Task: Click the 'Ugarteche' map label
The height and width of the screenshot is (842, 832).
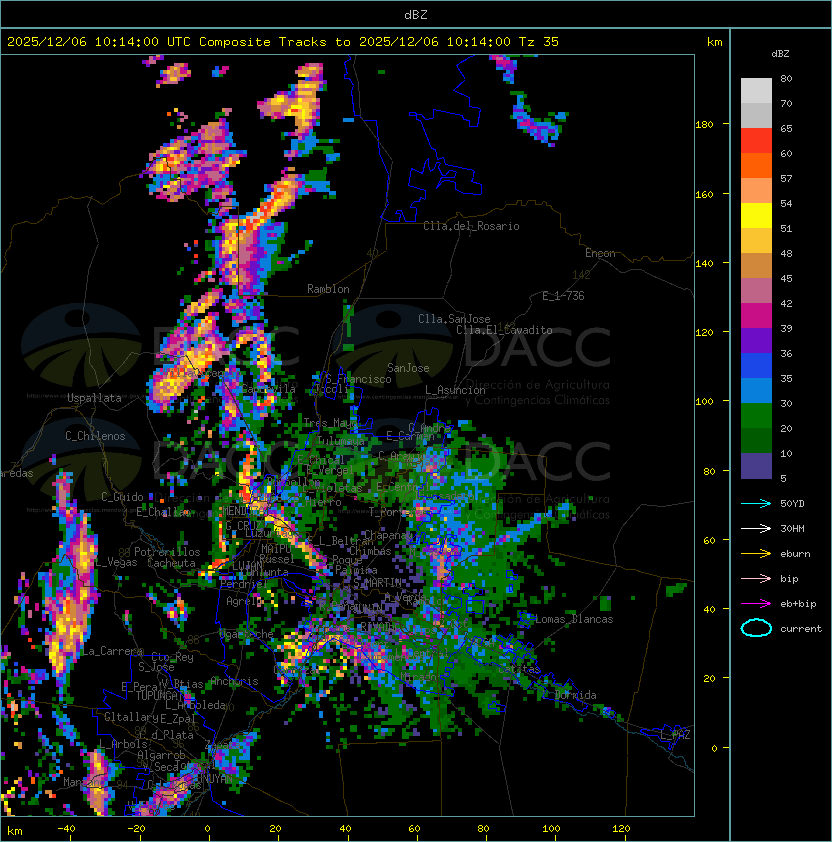Action: point(247,634)
